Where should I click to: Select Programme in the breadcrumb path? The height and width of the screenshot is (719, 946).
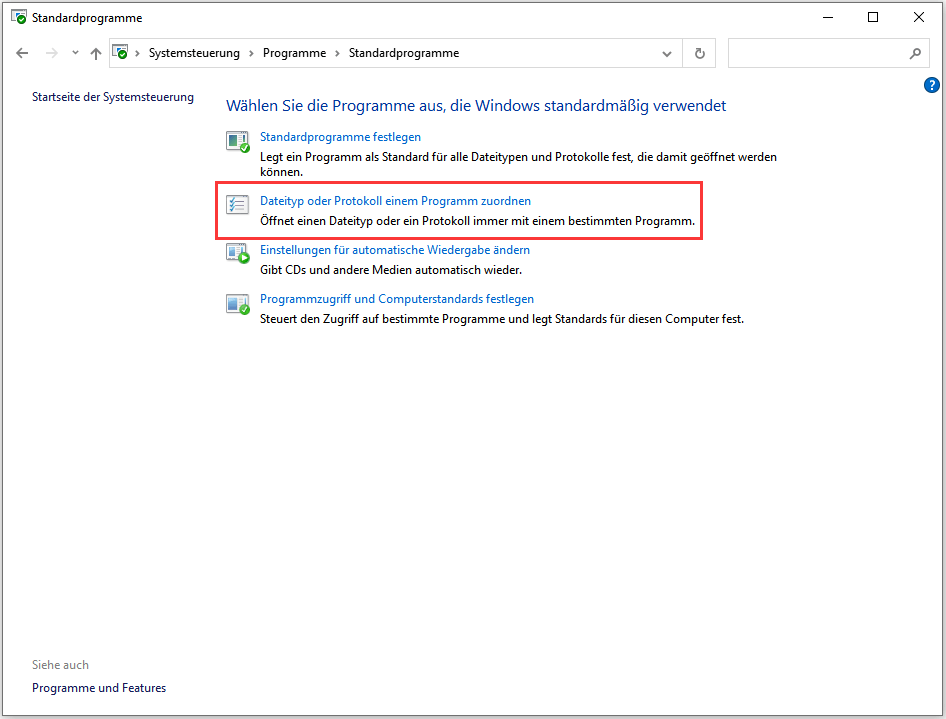pos(293,53)
